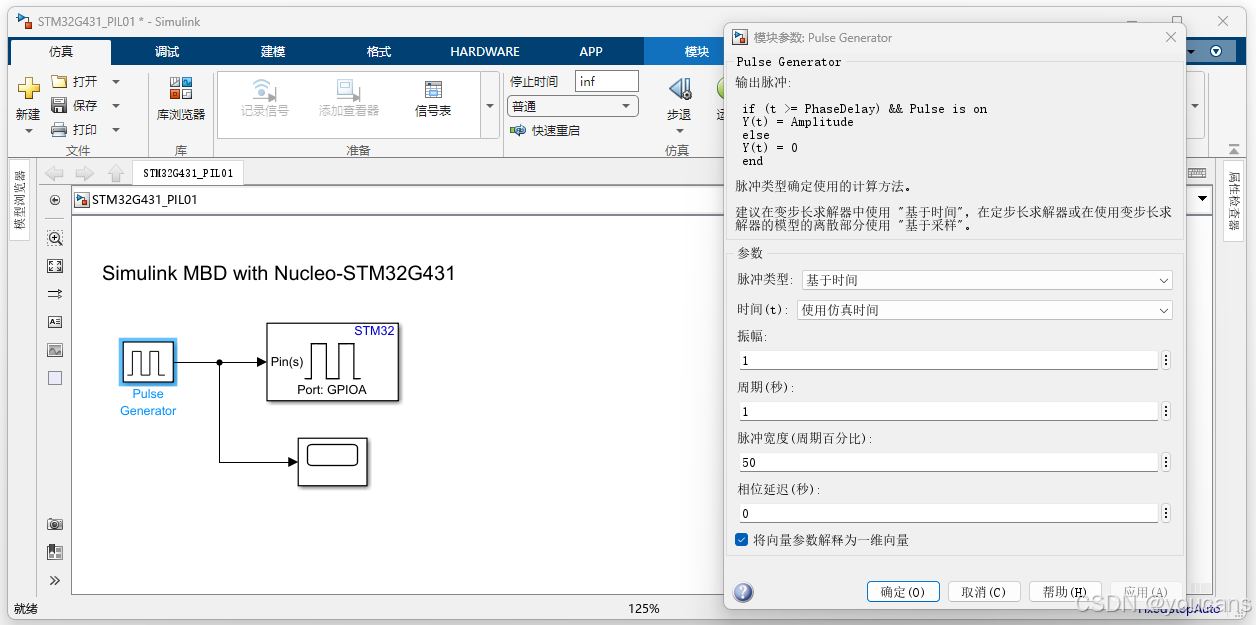Open the Model Browser (模型浏览器) side panel
The height and width of the screenshot is (625, 1256).
[x=19, y=199]
